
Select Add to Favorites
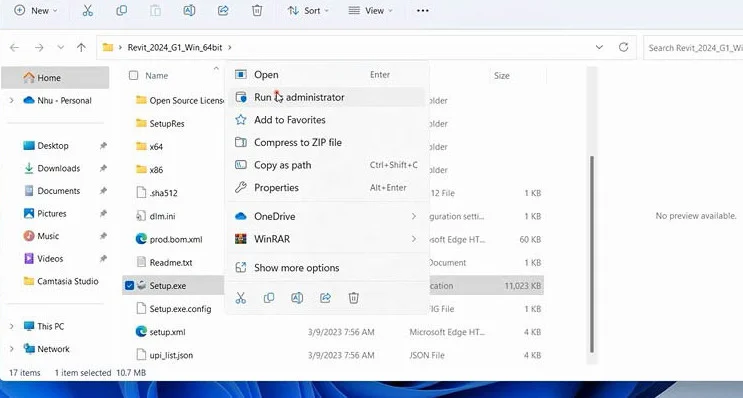(x=327, y=120)
